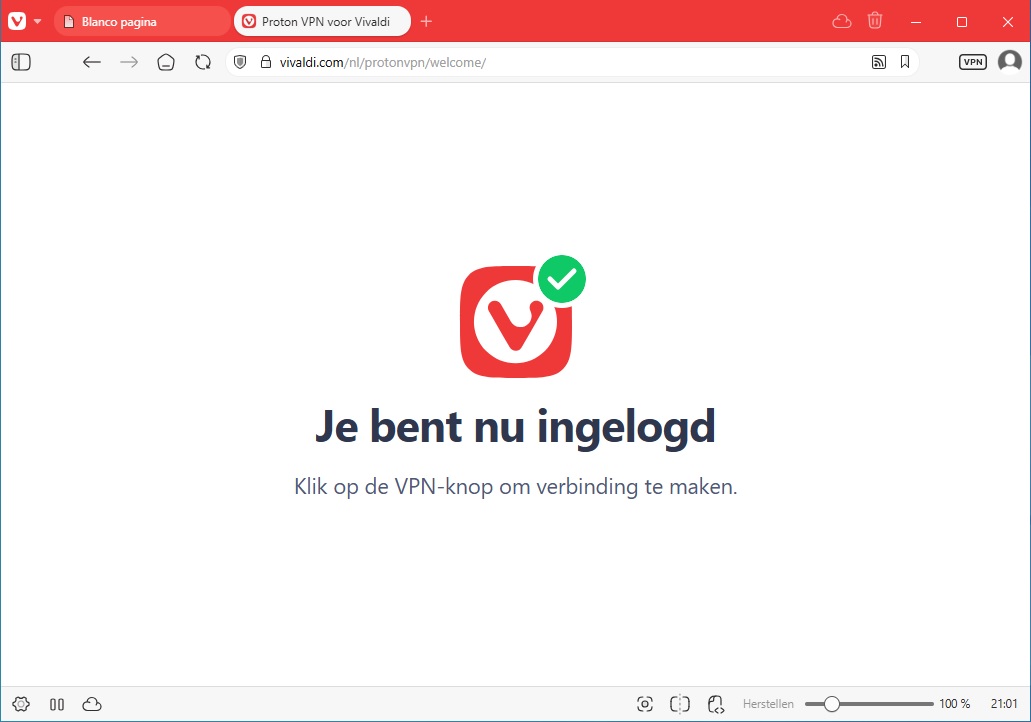The image size is (1031, 722).
Task: Open the page feeds RSS icon
Action: (x=879, y=62)
